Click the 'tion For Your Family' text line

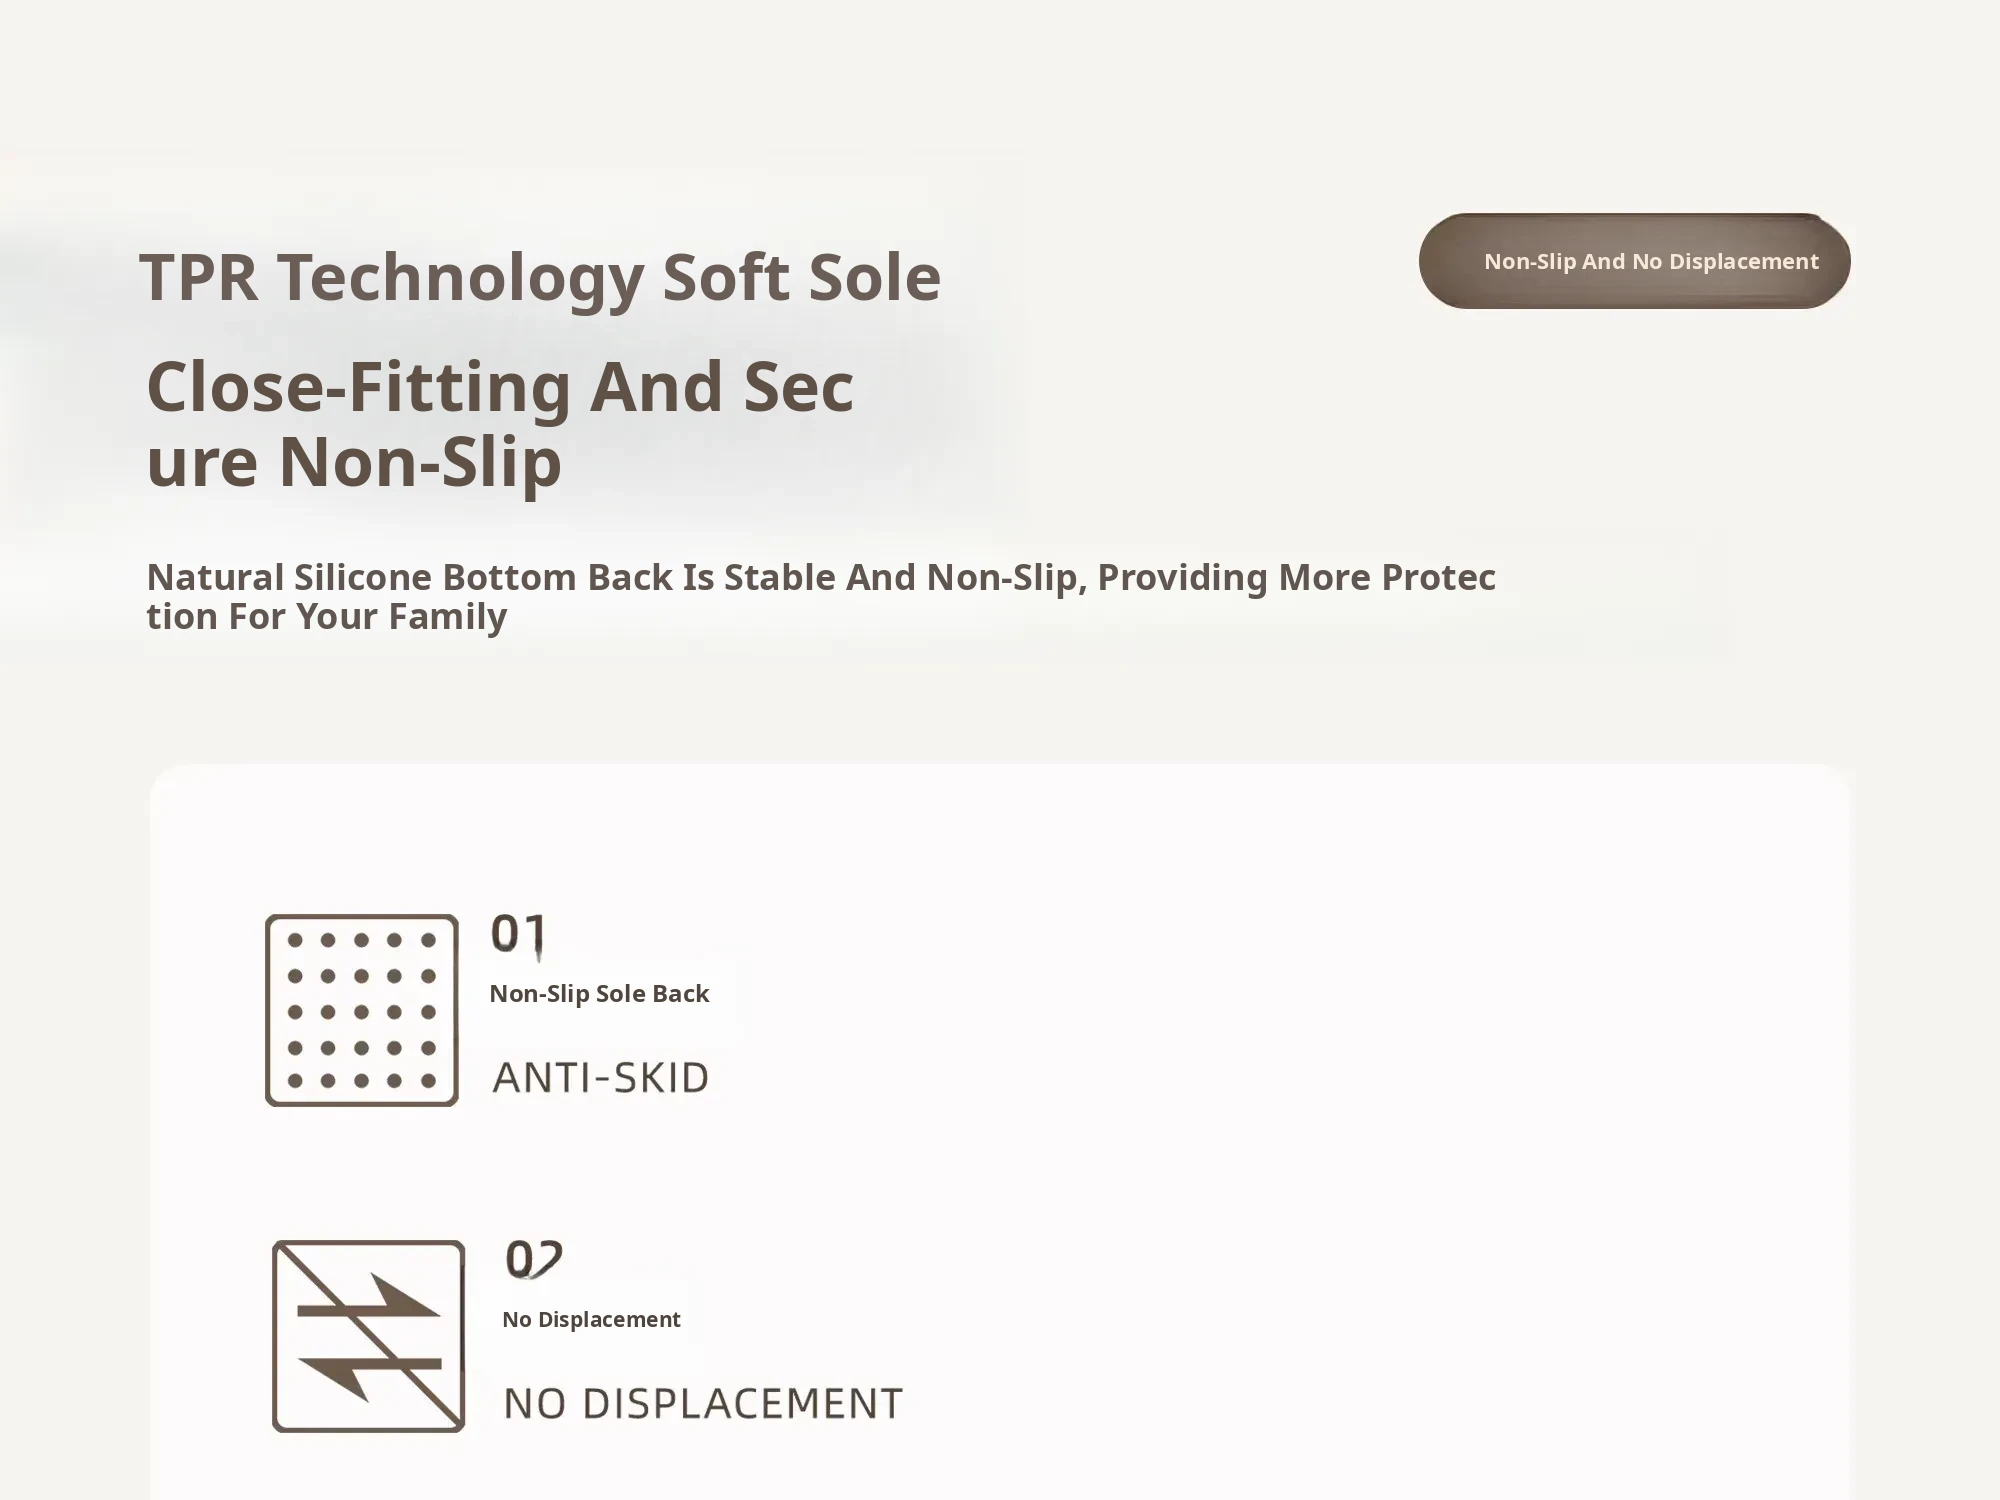coord(327,616)
